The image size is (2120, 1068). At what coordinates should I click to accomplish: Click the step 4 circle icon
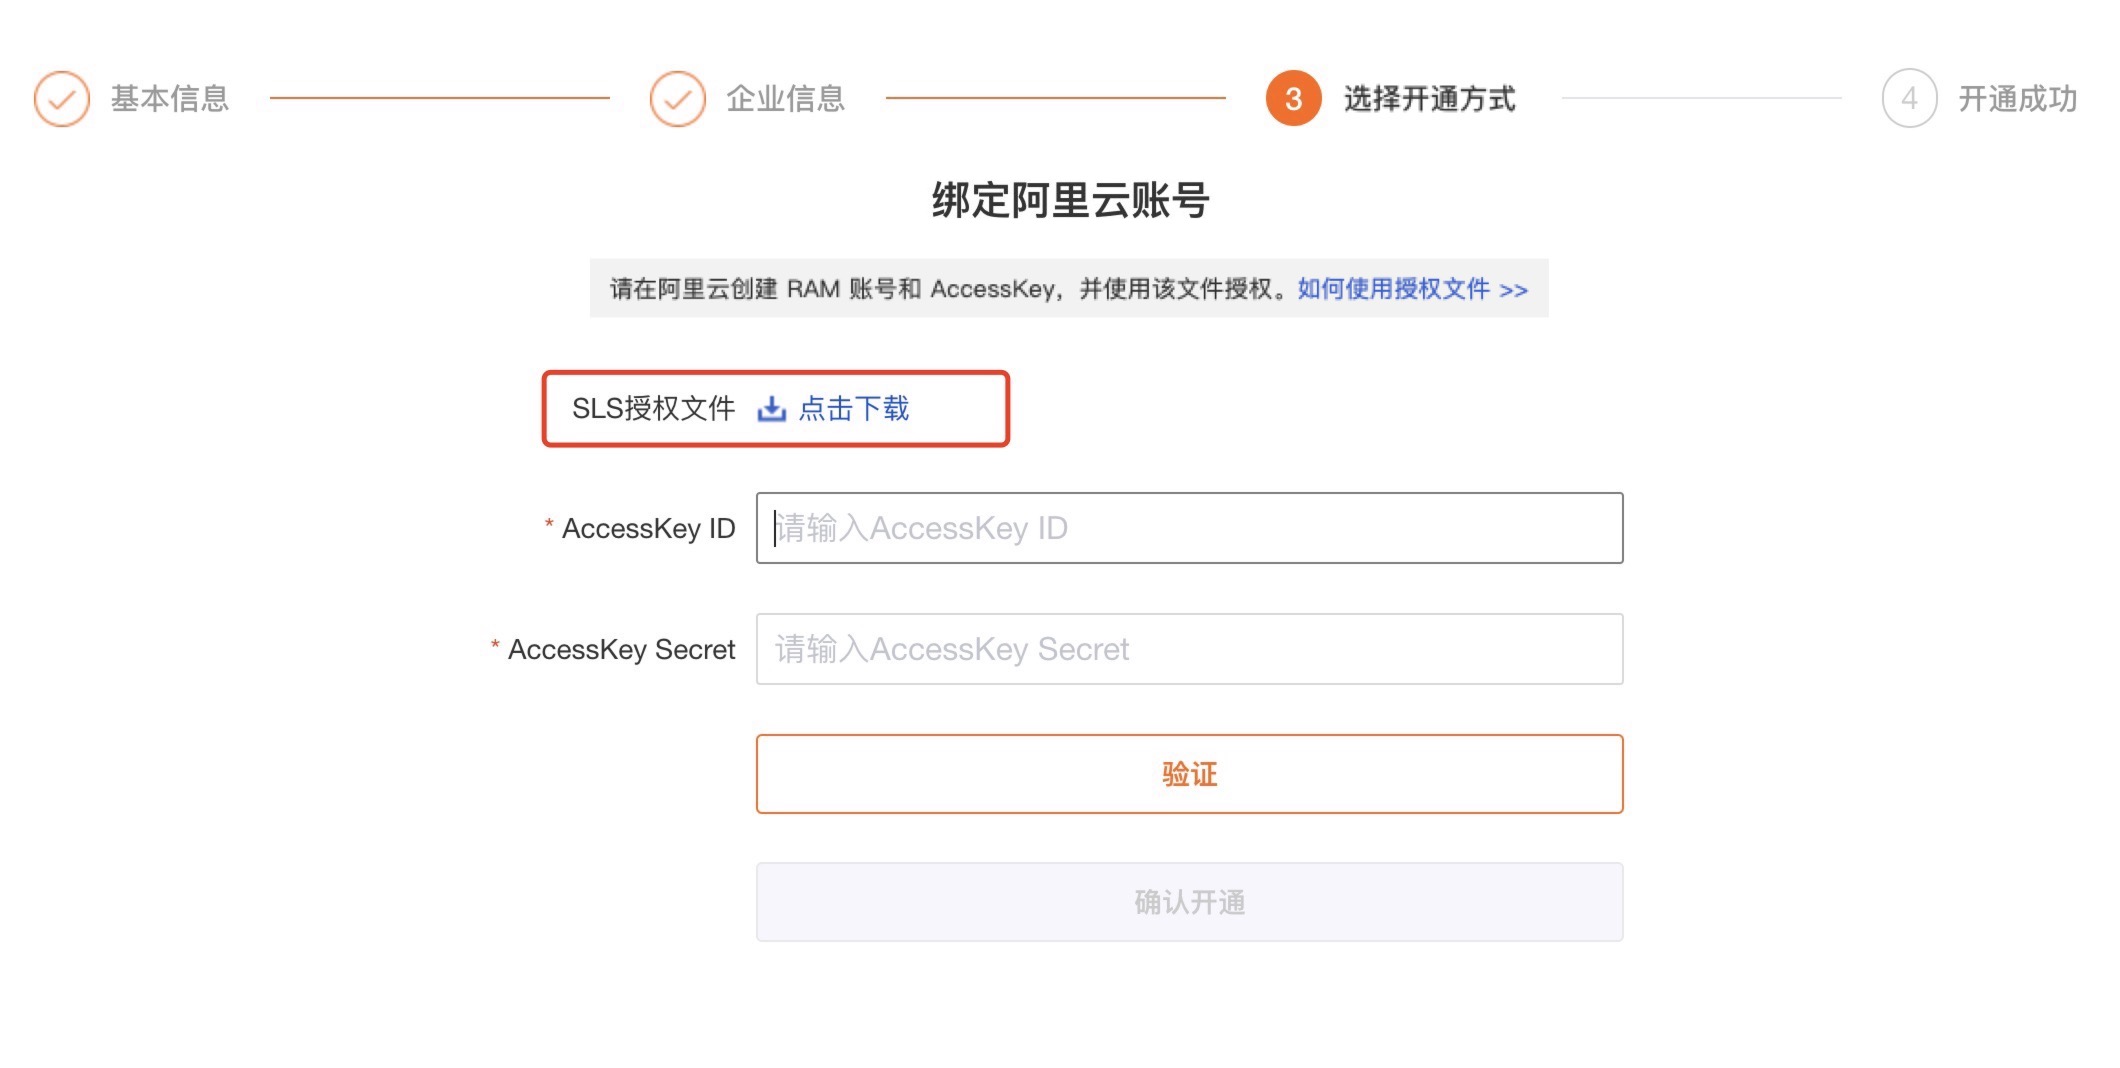pos(1910,99)
